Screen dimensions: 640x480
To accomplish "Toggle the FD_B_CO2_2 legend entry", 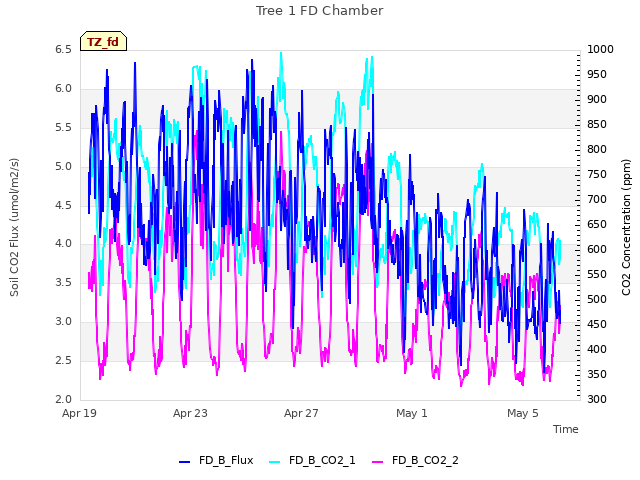I will tap(415, 460).
